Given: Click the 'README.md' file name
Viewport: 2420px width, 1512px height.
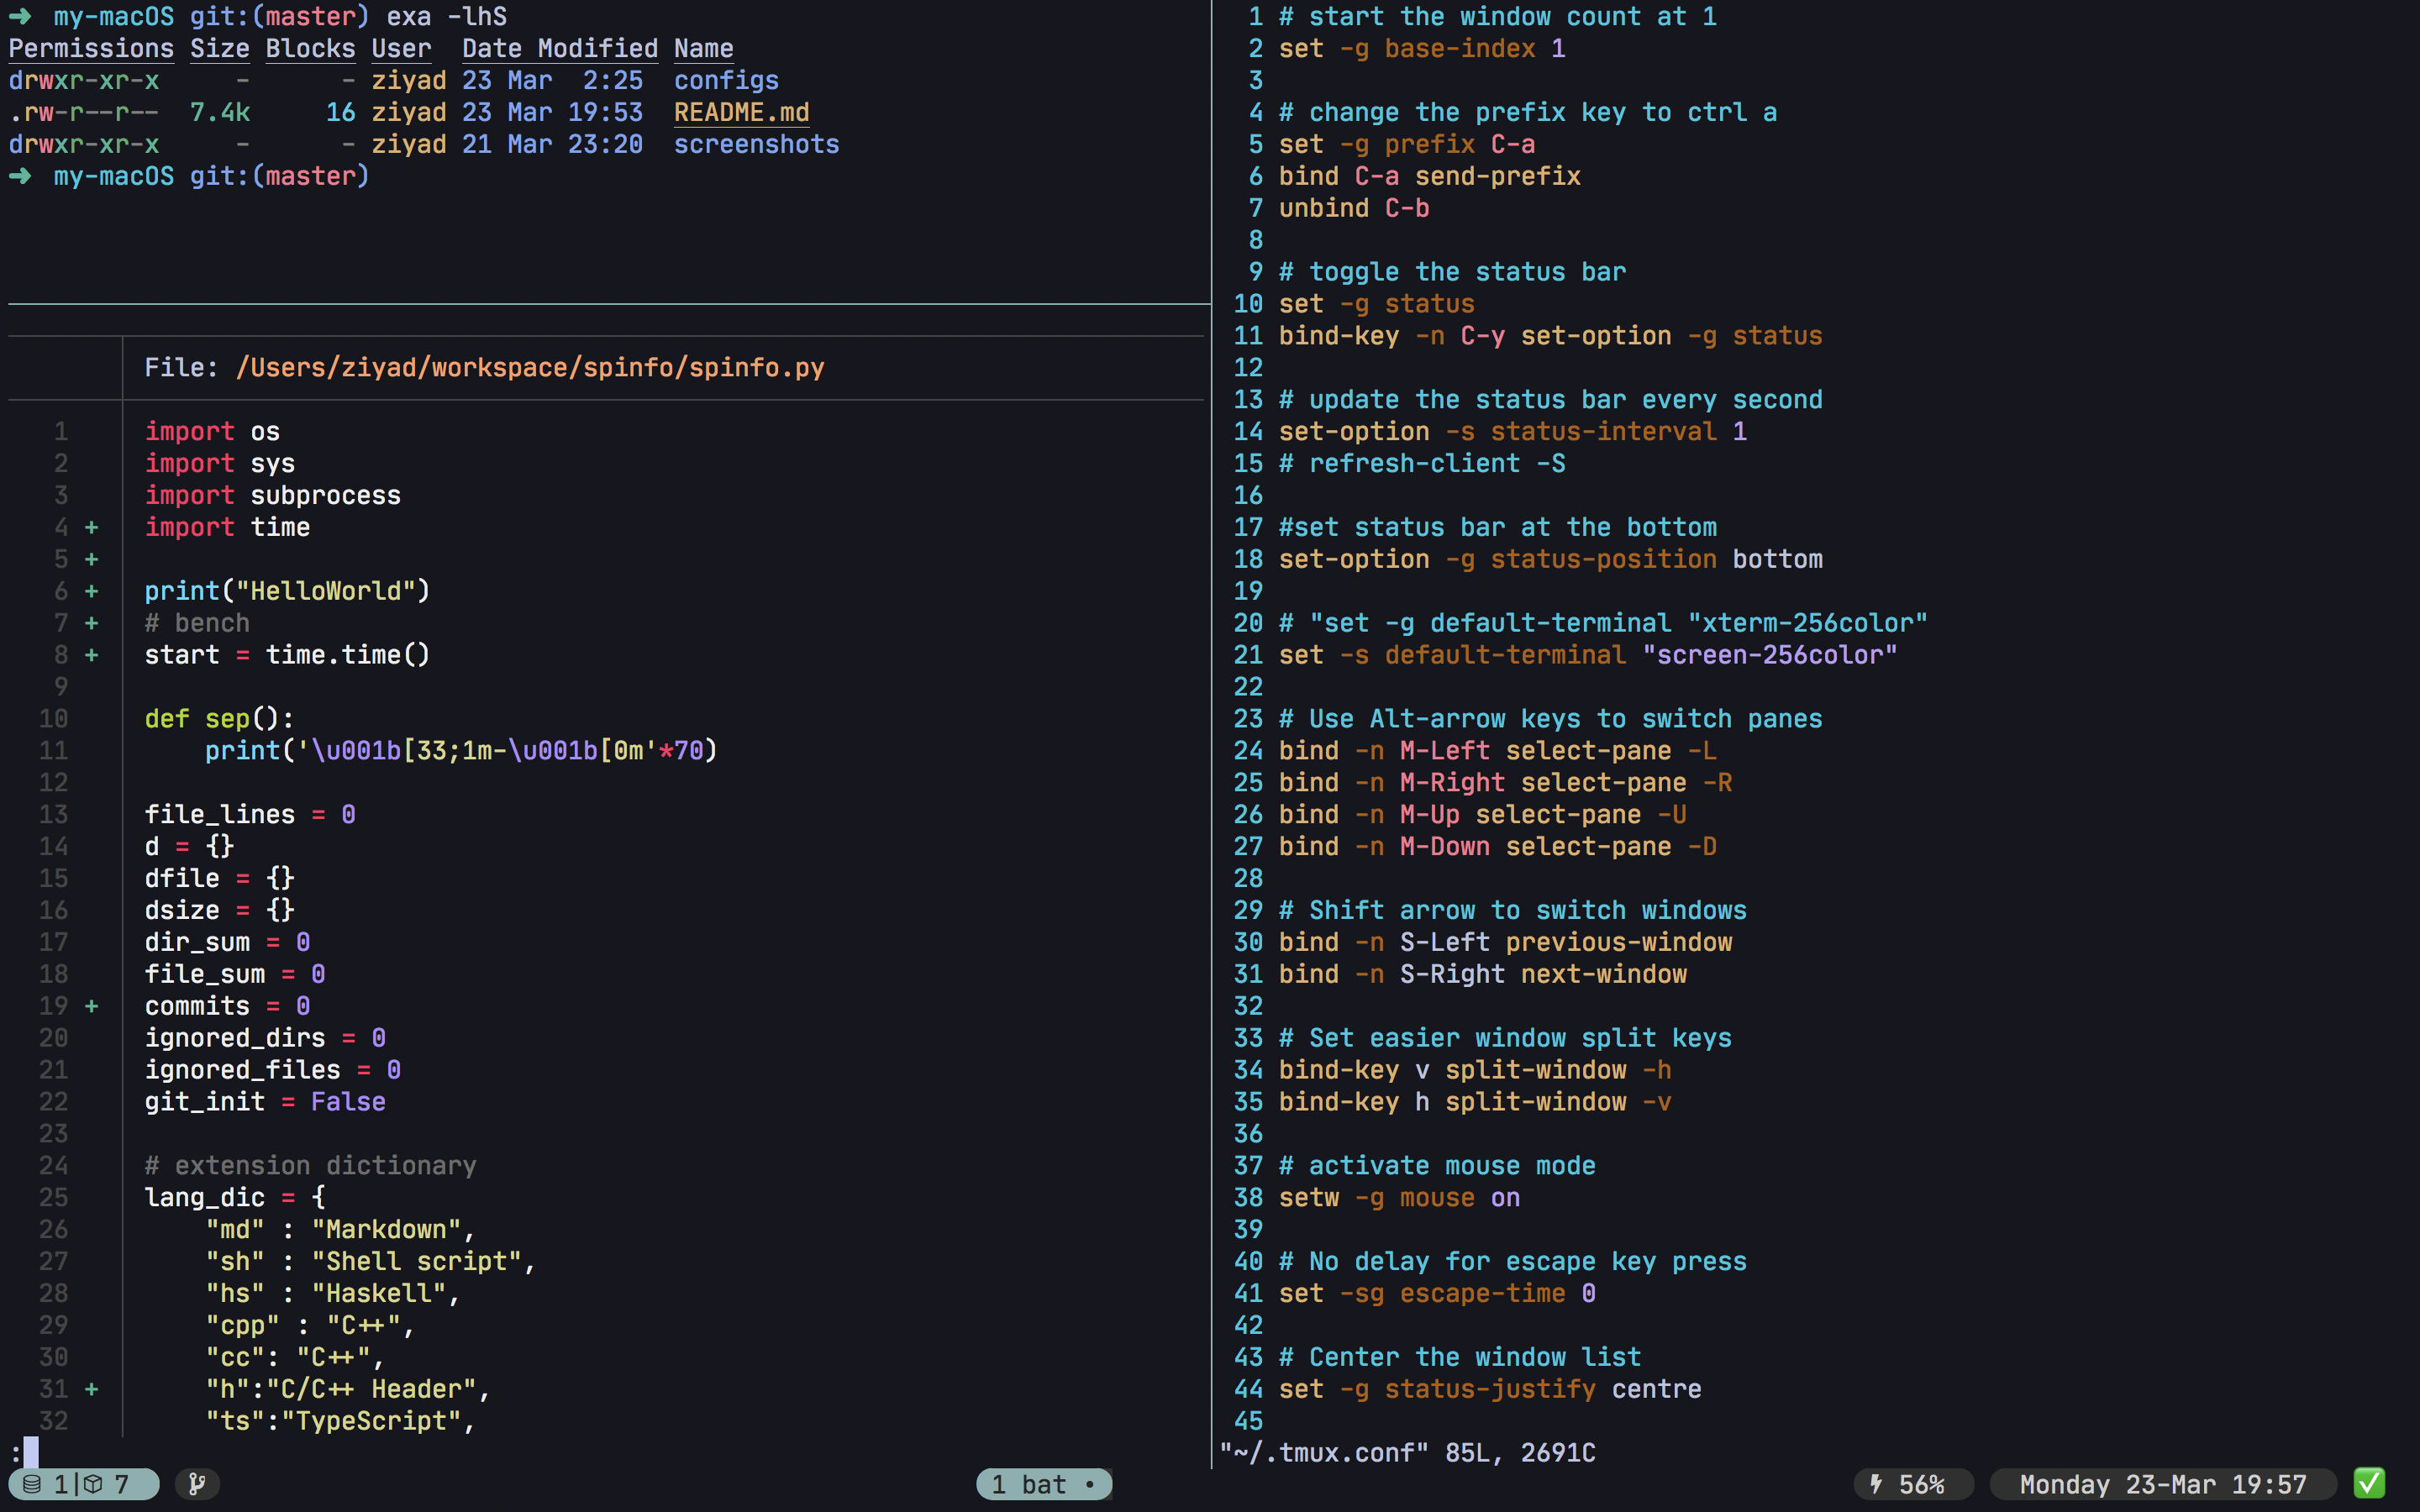Looking at the screenshot, I should point(741,112).
